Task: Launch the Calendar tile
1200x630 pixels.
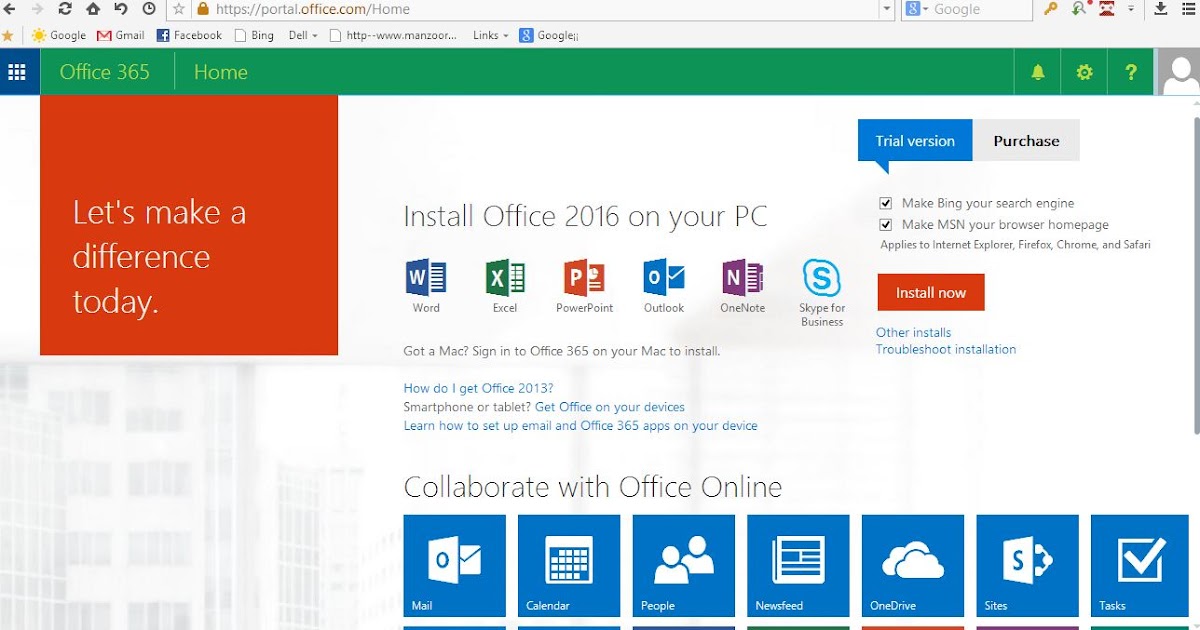Action: point(569,565)
